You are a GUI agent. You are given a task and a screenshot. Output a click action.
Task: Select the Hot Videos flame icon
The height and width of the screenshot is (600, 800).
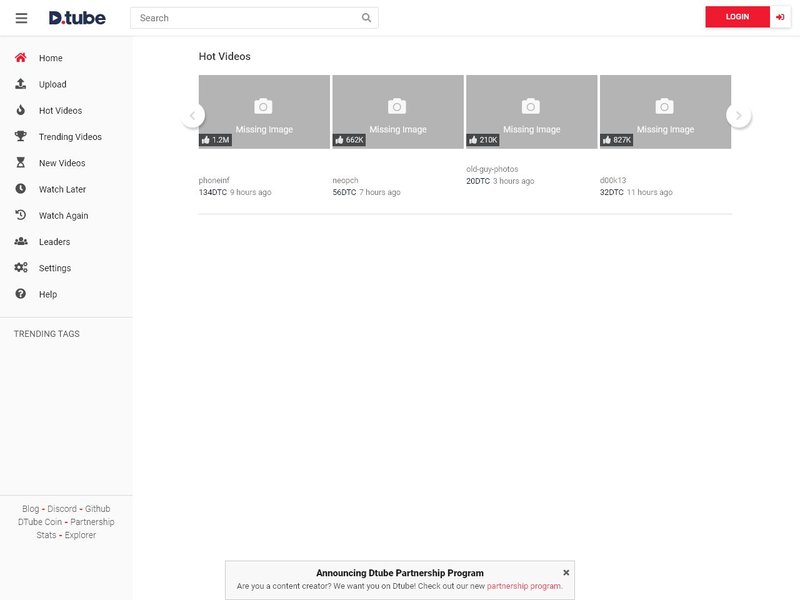coord(21,110)
